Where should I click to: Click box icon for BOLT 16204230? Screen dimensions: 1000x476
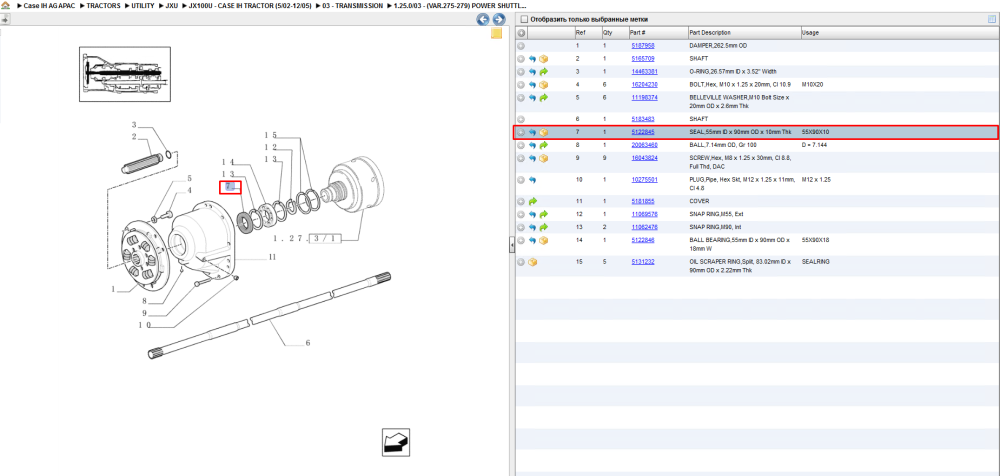(x=543, y=84)
